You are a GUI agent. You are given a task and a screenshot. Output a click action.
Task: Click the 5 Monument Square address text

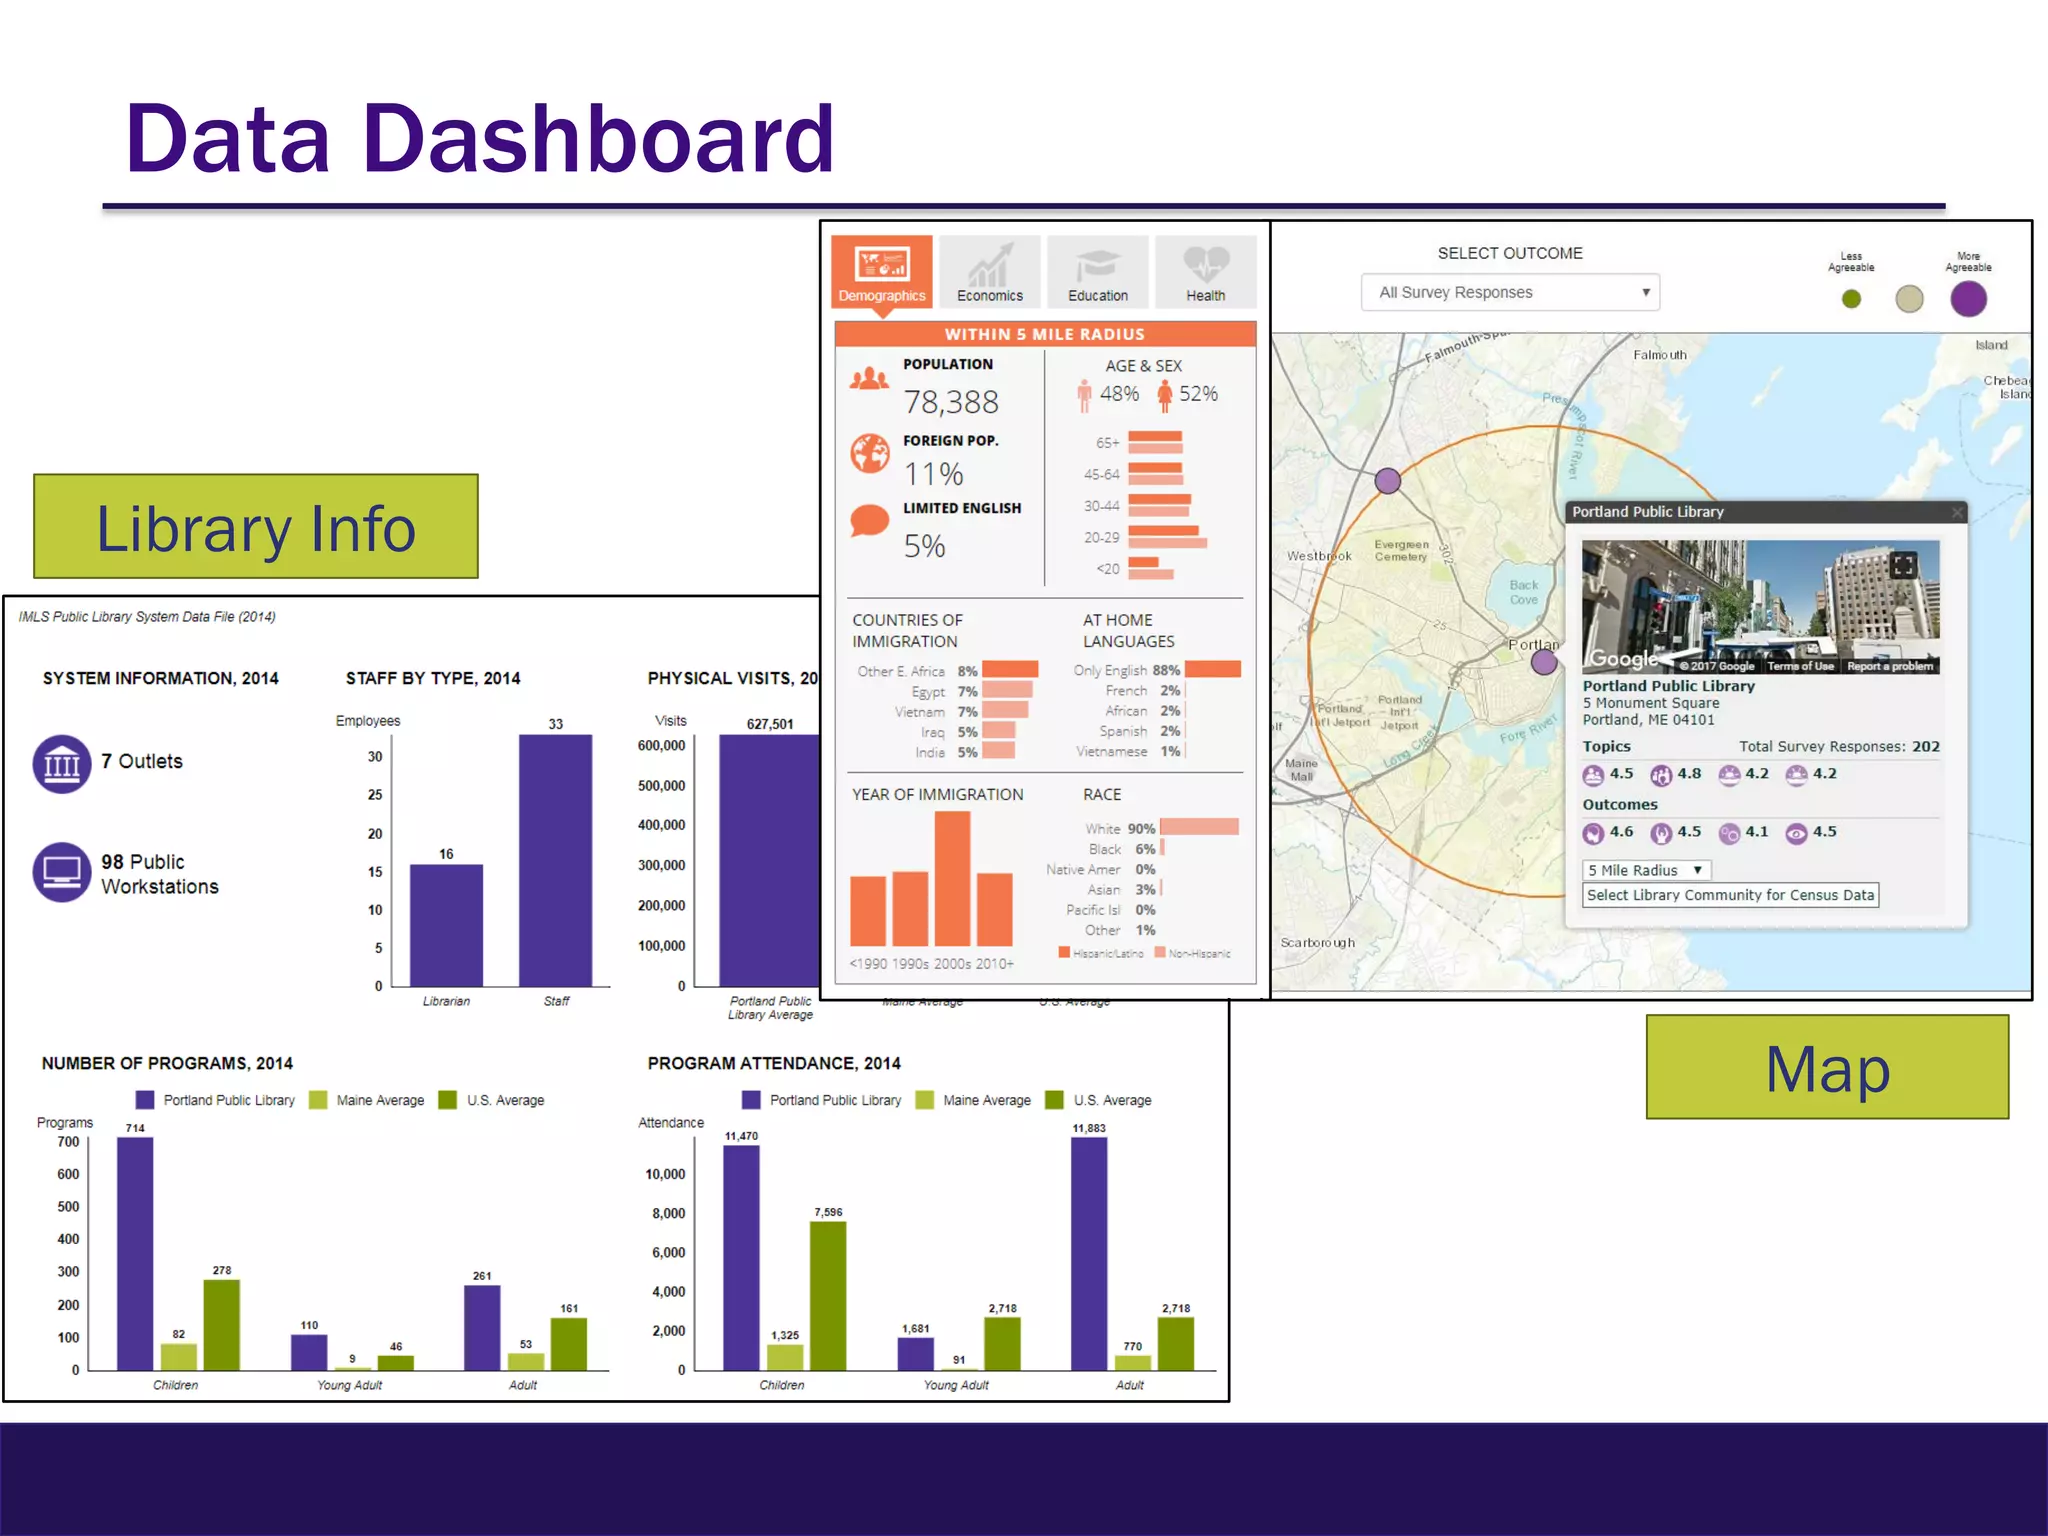1651,703
